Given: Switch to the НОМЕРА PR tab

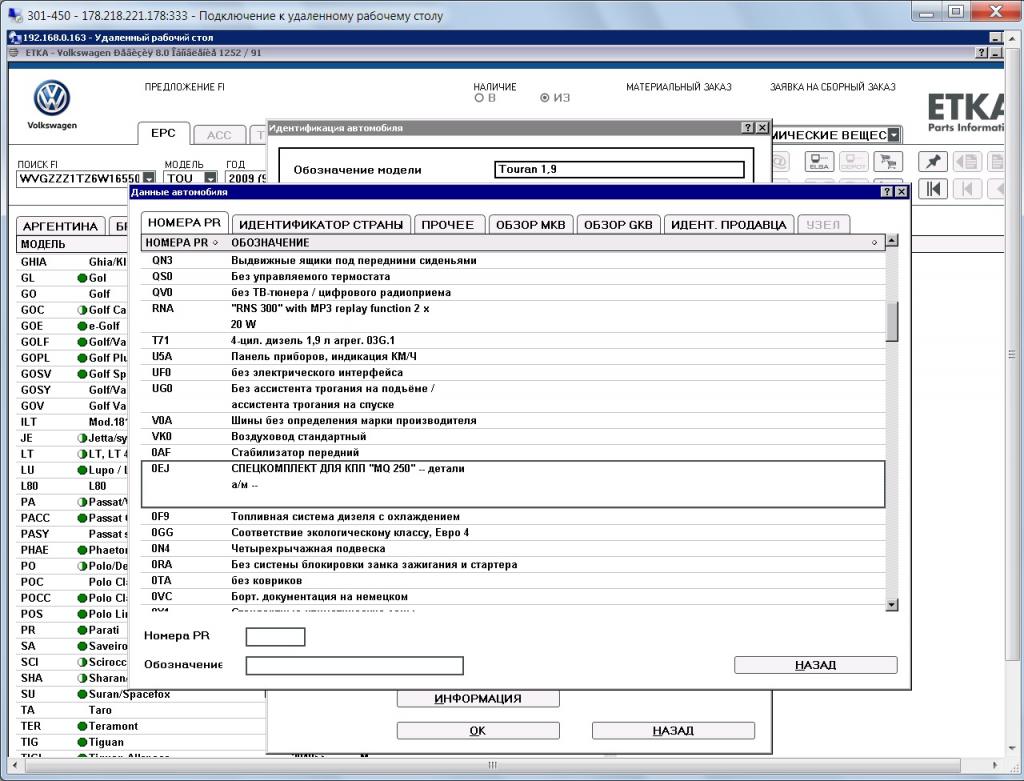Looking at the screenshot, I should (x=185, y=223).
